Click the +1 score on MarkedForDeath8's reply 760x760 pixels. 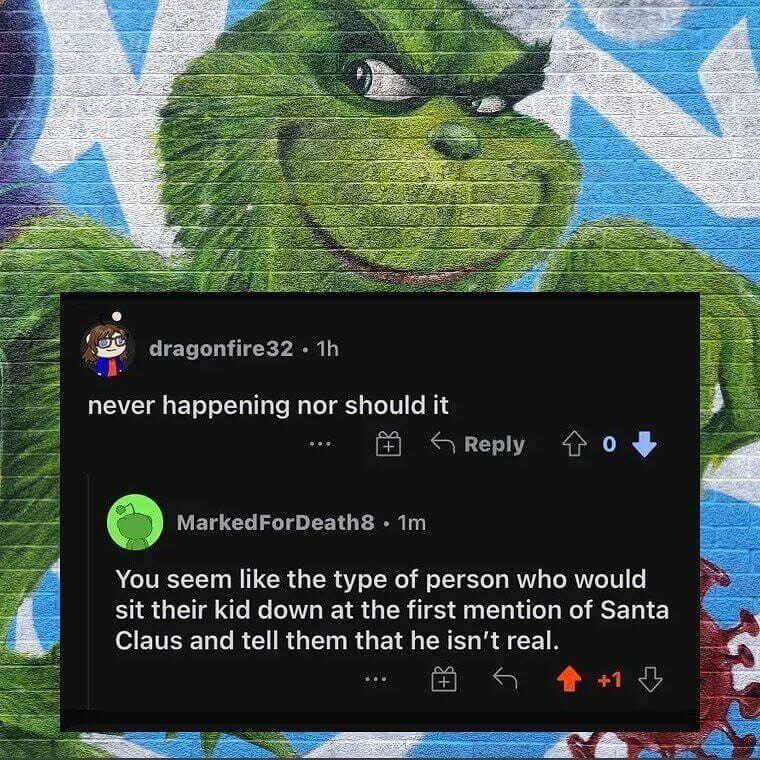pos(609,680)
